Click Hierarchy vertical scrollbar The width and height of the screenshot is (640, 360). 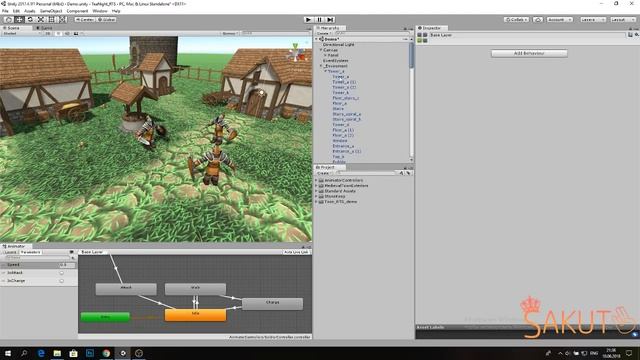411,55
